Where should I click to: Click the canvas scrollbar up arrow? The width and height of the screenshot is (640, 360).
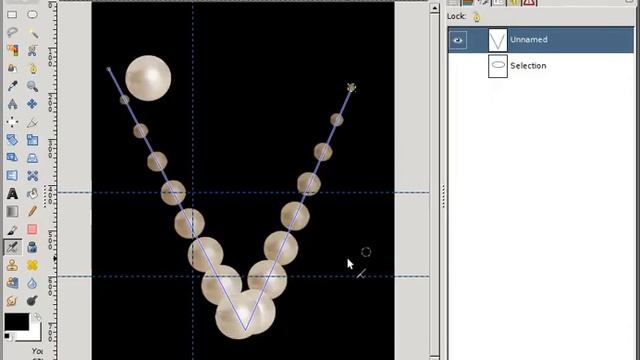click(x=435, y=8)
